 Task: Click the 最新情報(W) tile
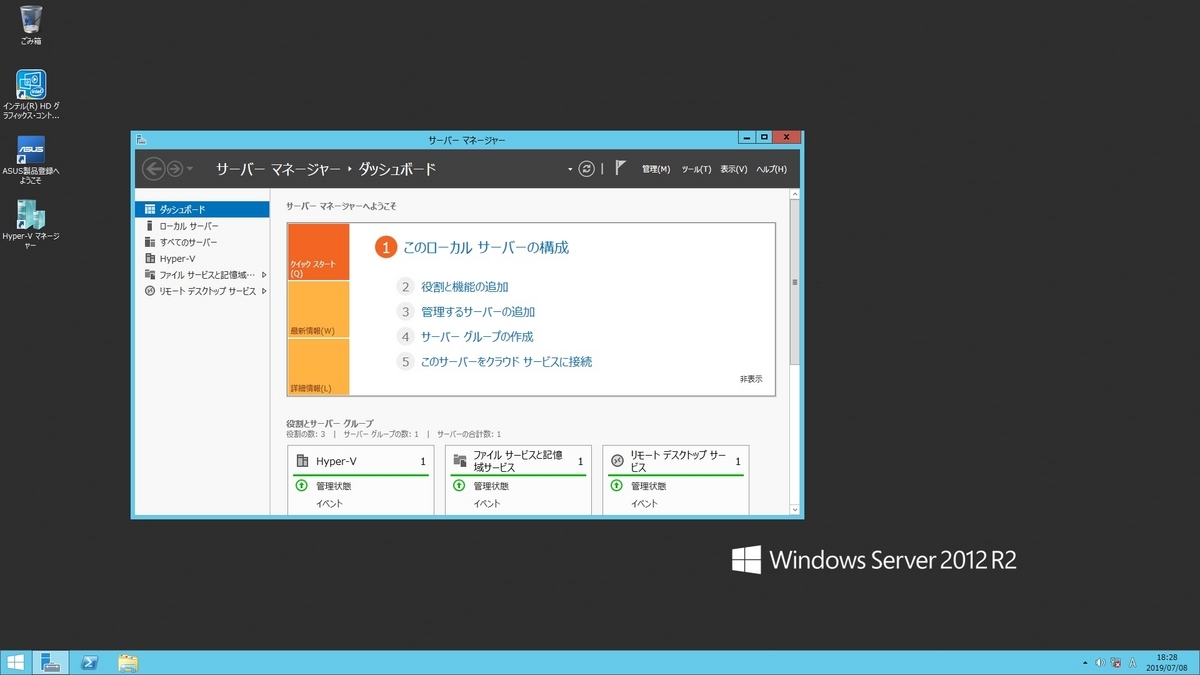(x=318, y=309)
